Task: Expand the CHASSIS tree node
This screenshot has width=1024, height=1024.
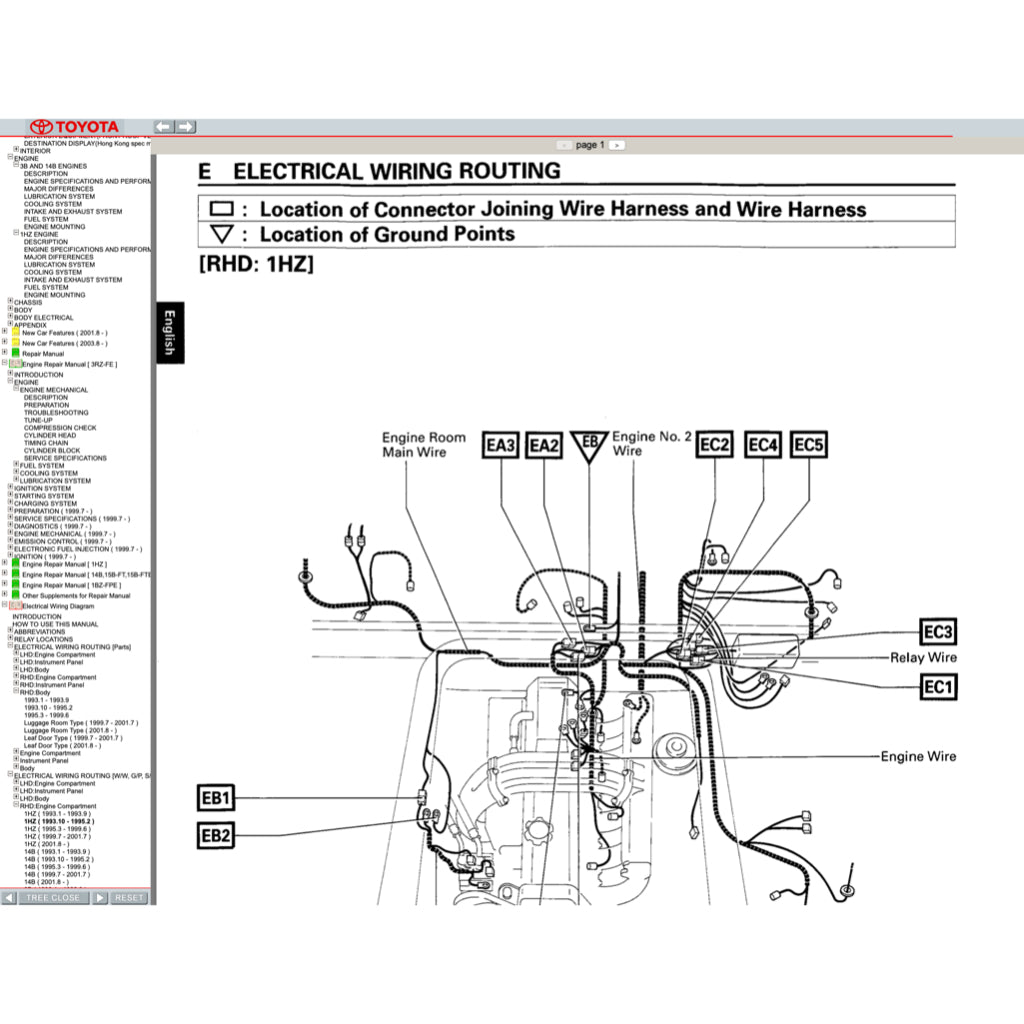Action: 9,302
